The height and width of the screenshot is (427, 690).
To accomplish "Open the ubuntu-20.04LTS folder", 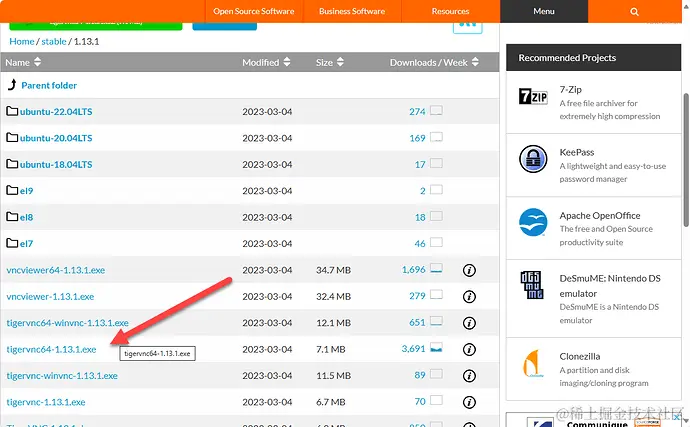I will coord(56,138).
